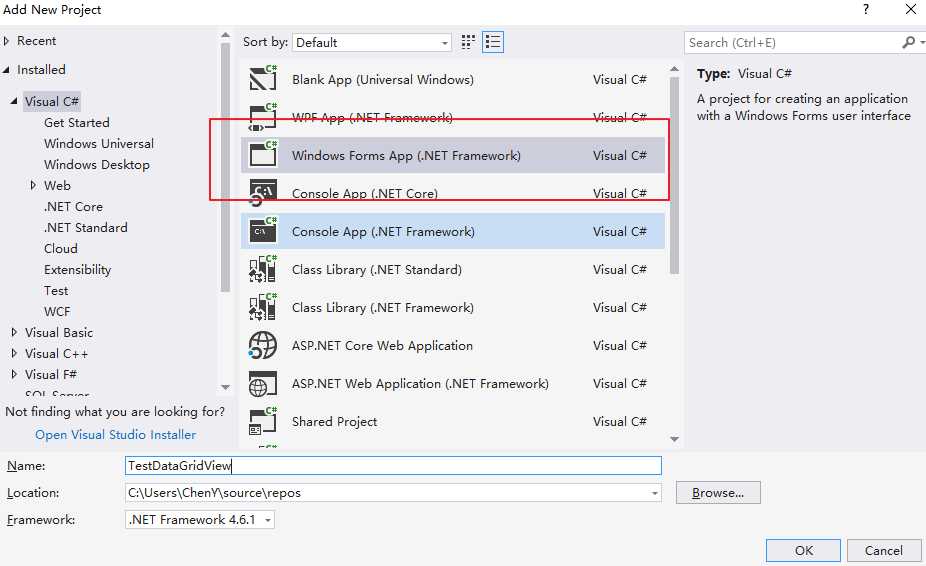Click the Console App (.NET Framework) icon

click(x=263, y=231)
